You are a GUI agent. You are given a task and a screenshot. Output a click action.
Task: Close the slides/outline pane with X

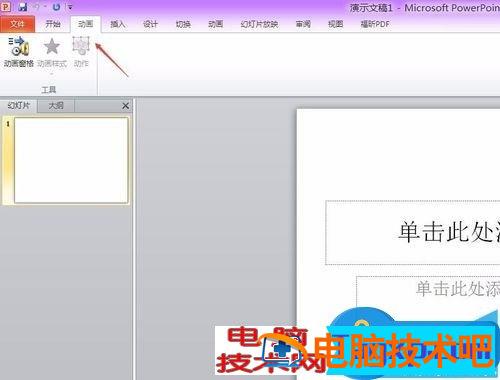(125, 106)
